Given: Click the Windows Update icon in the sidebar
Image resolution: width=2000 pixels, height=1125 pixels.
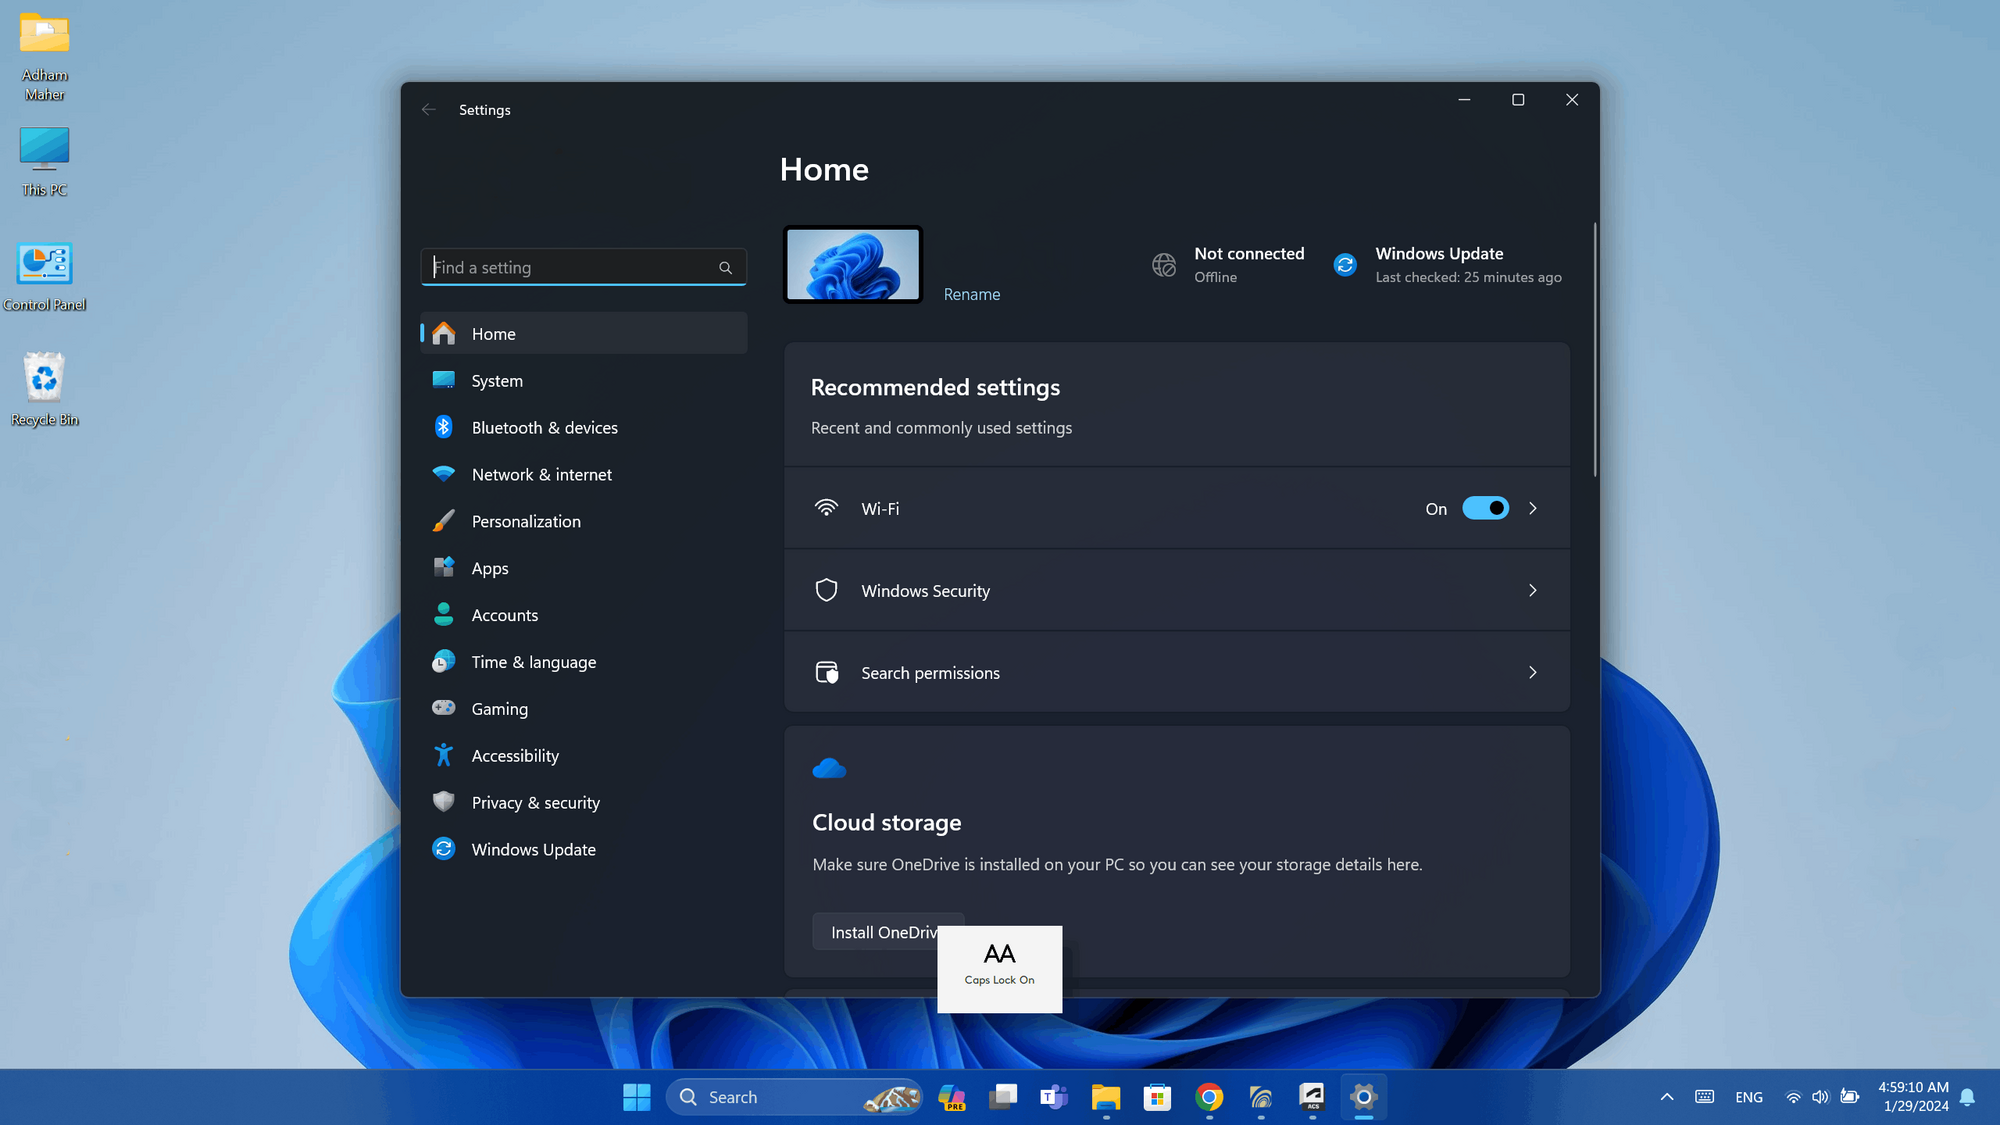Looking at the screenshot, I should [444, 849].
